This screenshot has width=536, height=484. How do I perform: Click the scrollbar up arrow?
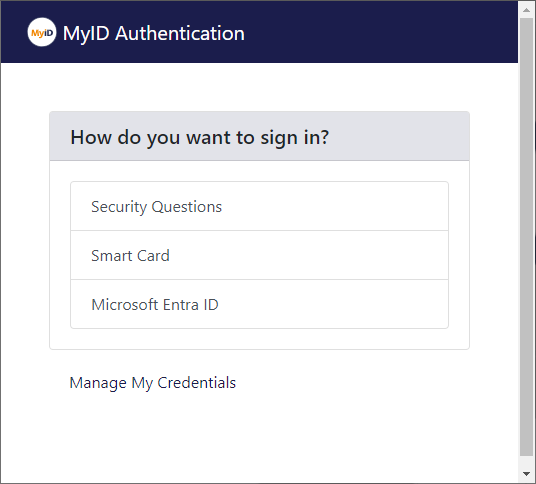pos(526,10)
